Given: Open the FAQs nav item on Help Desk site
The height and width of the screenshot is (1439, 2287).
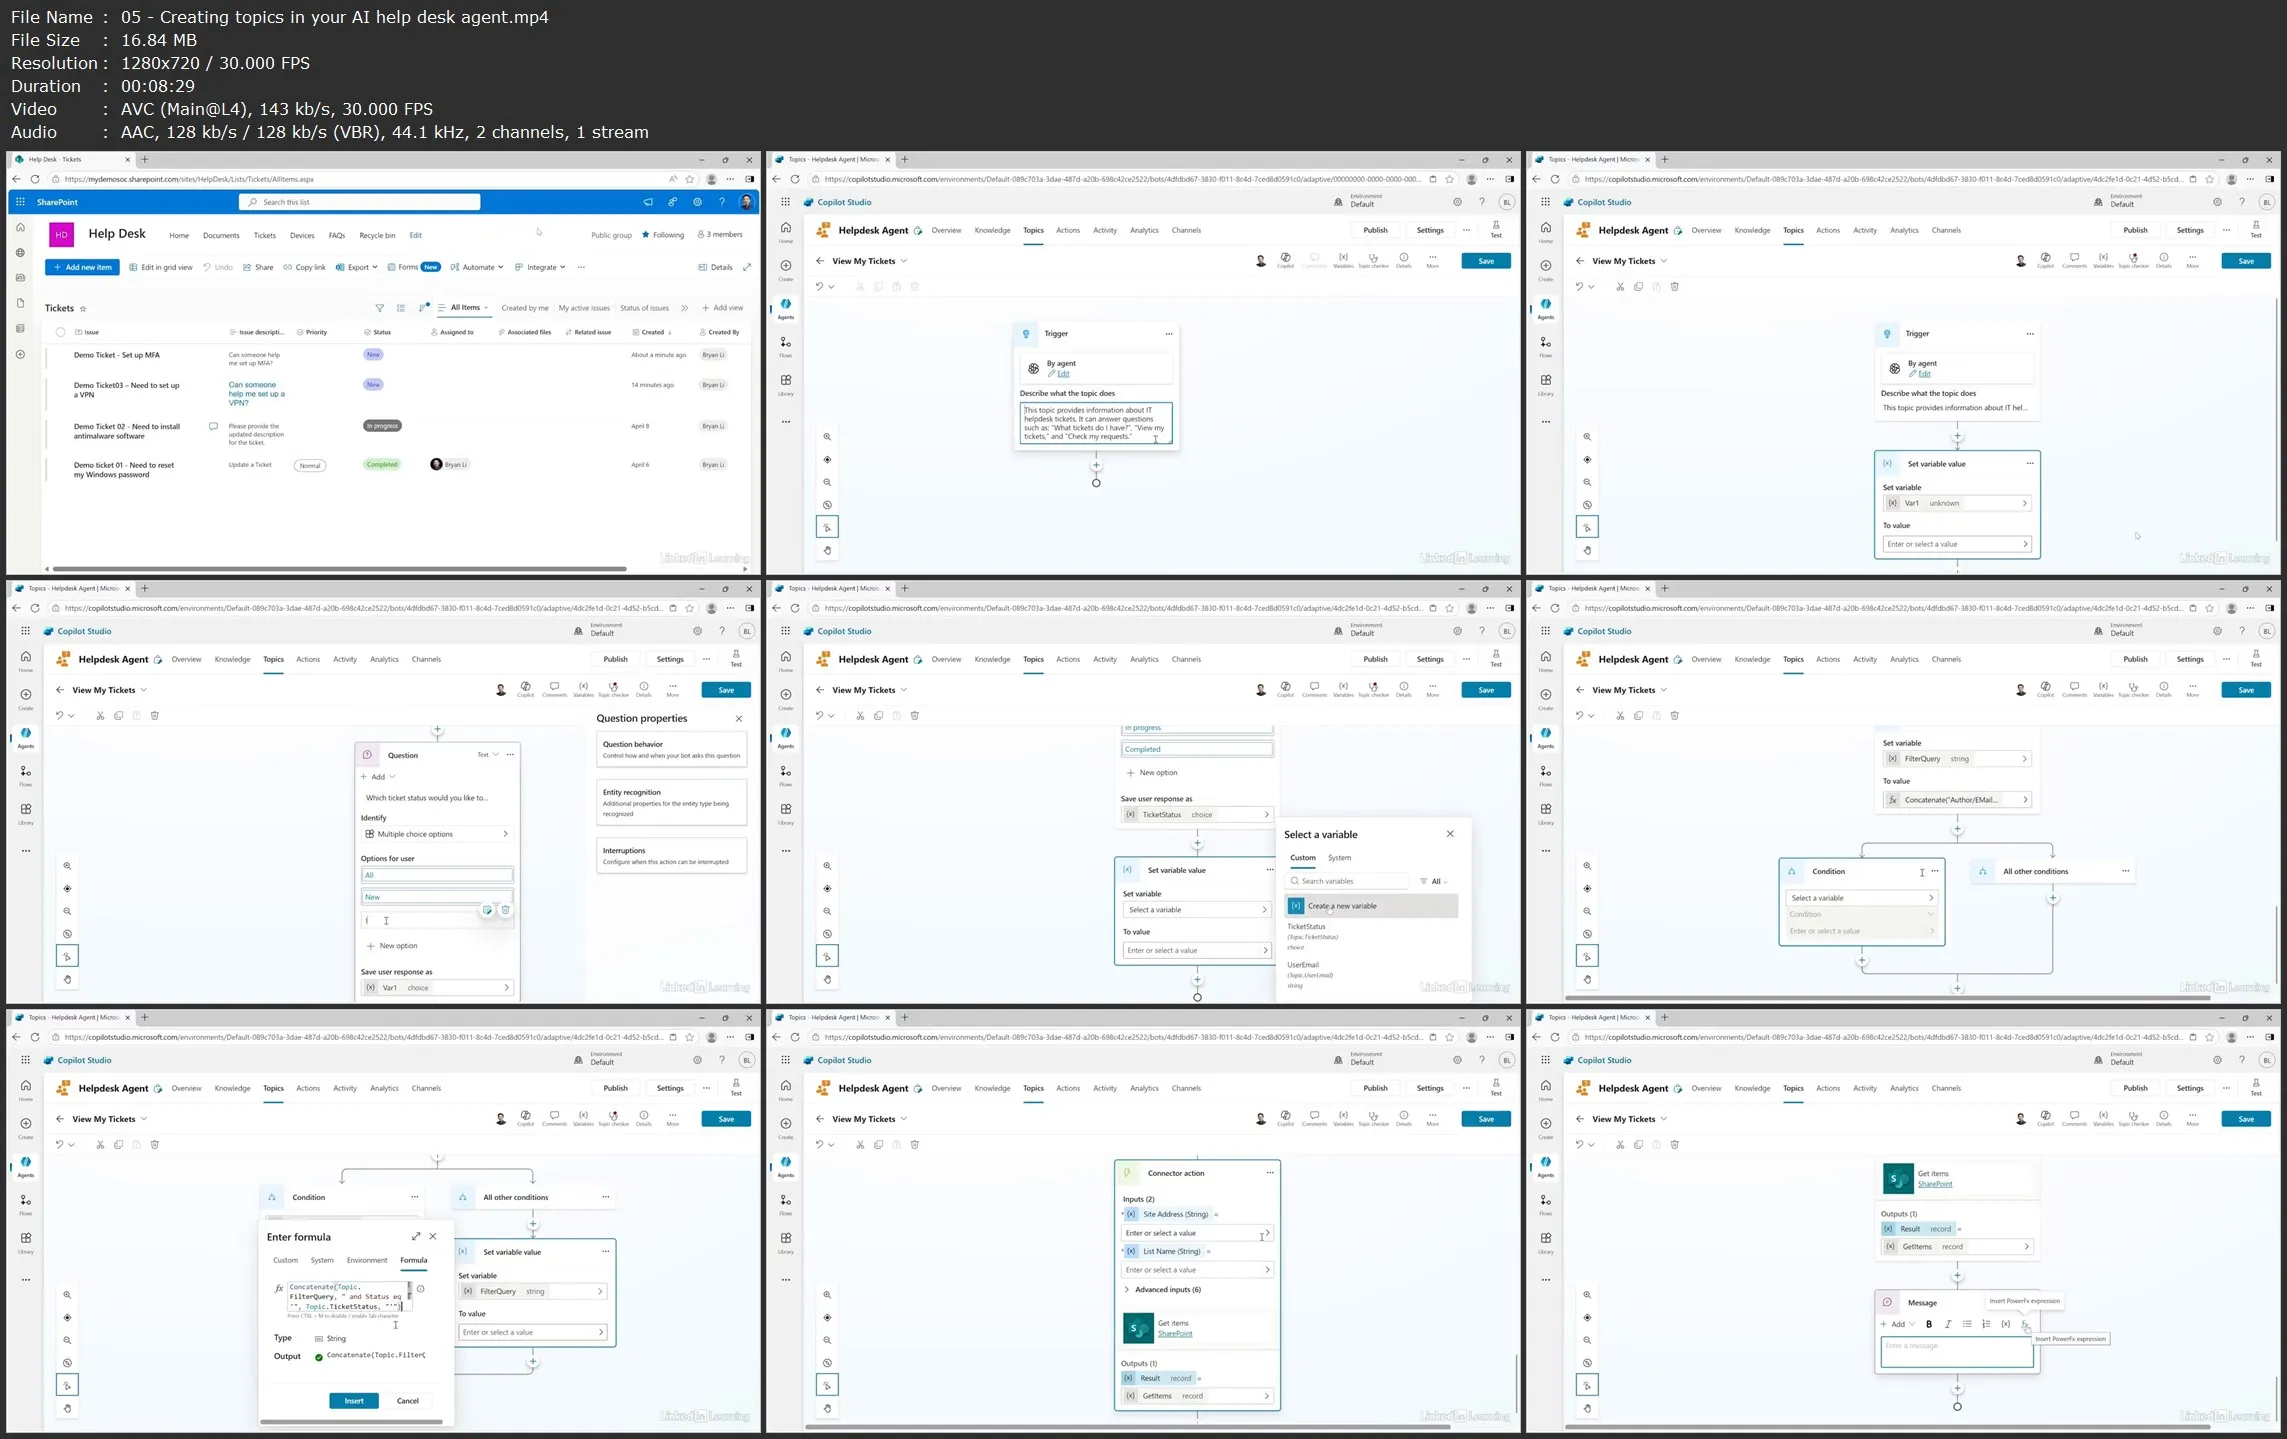Looking at the screenshot, I should [337, 236].
